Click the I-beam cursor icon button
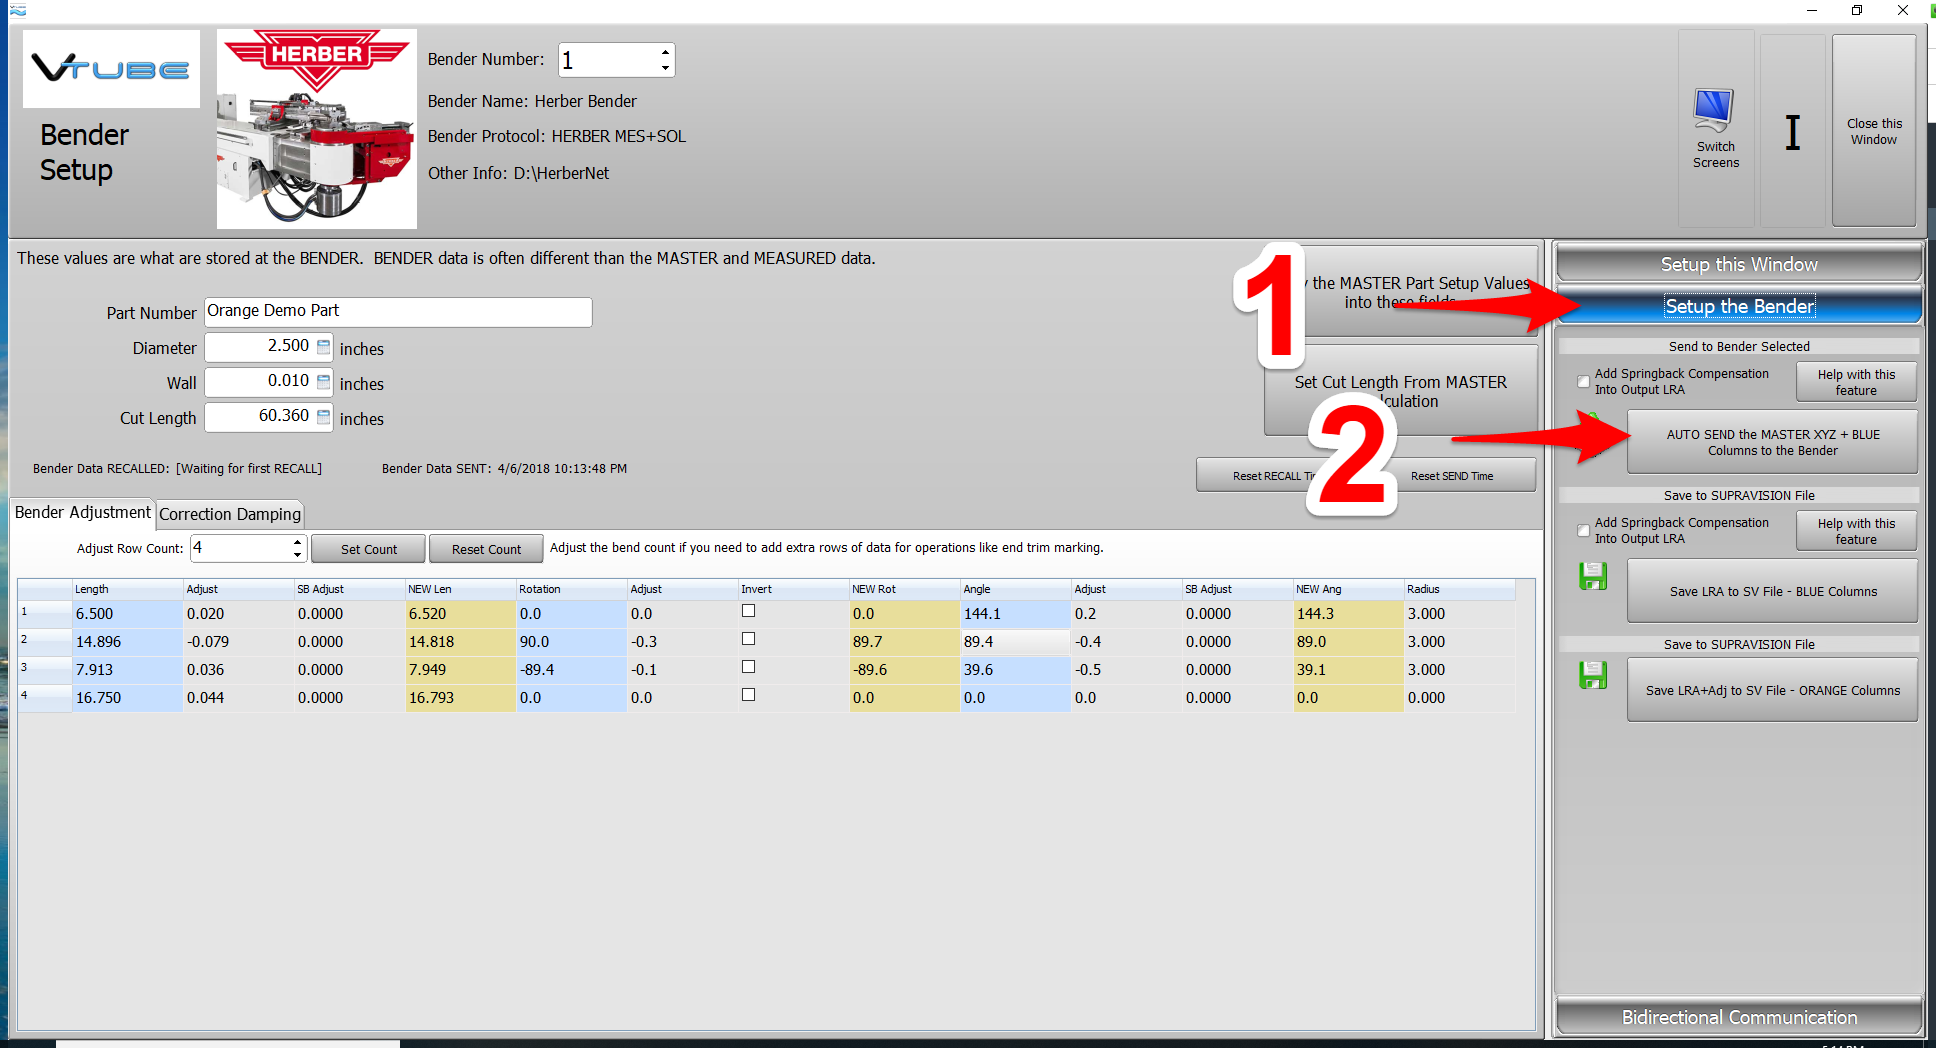The image size is (1936, 1048). (x=1792, y=132)
